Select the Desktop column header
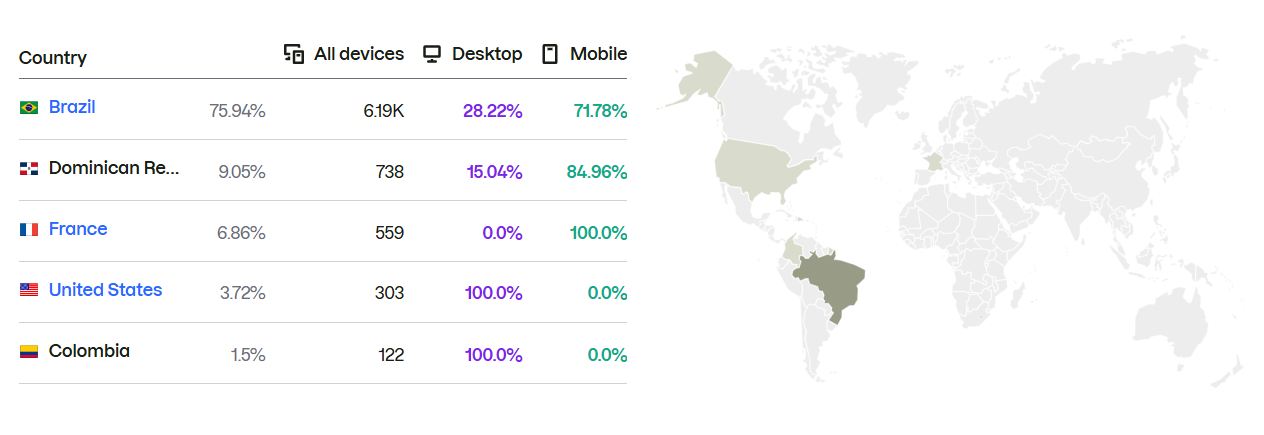This screenshot has height=435, width=1264. (x=473, y=54)
